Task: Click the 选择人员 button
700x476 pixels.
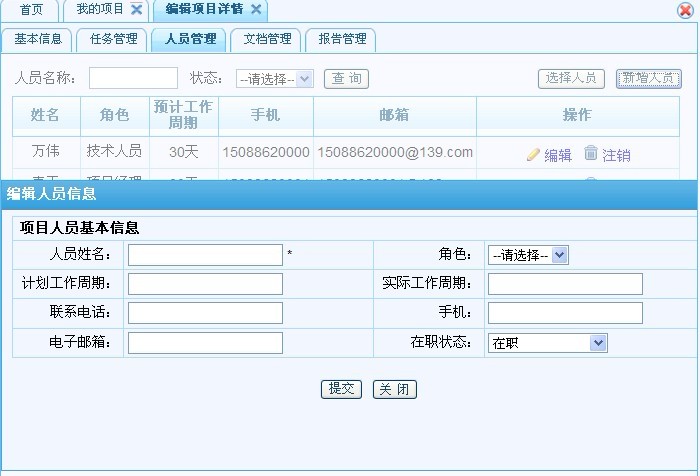Action: (572, 78)
